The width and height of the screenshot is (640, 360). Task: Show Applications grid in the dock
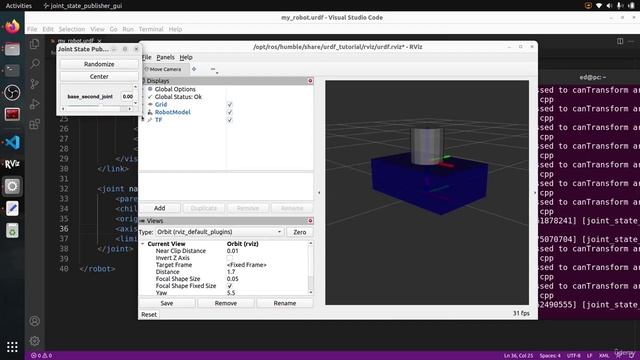(x=12, y=347)
